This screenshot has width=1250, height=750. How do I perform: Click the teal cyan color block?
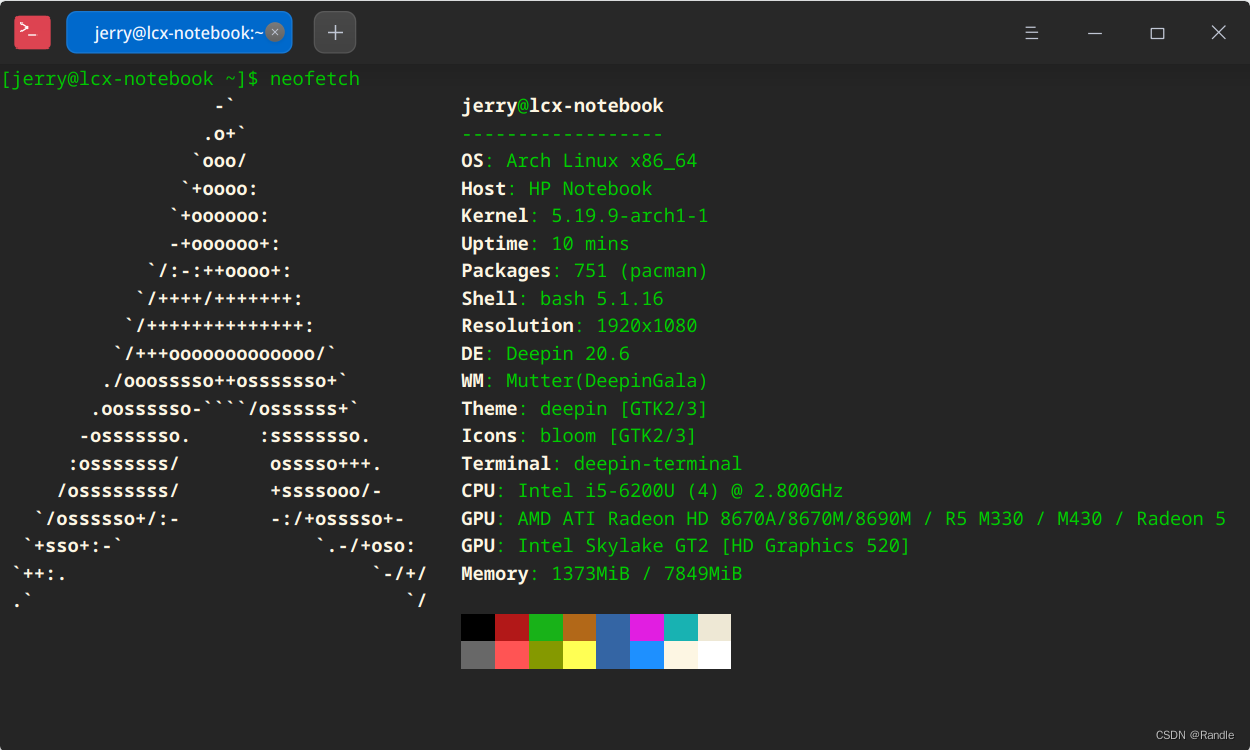click(x=681, y=627)
